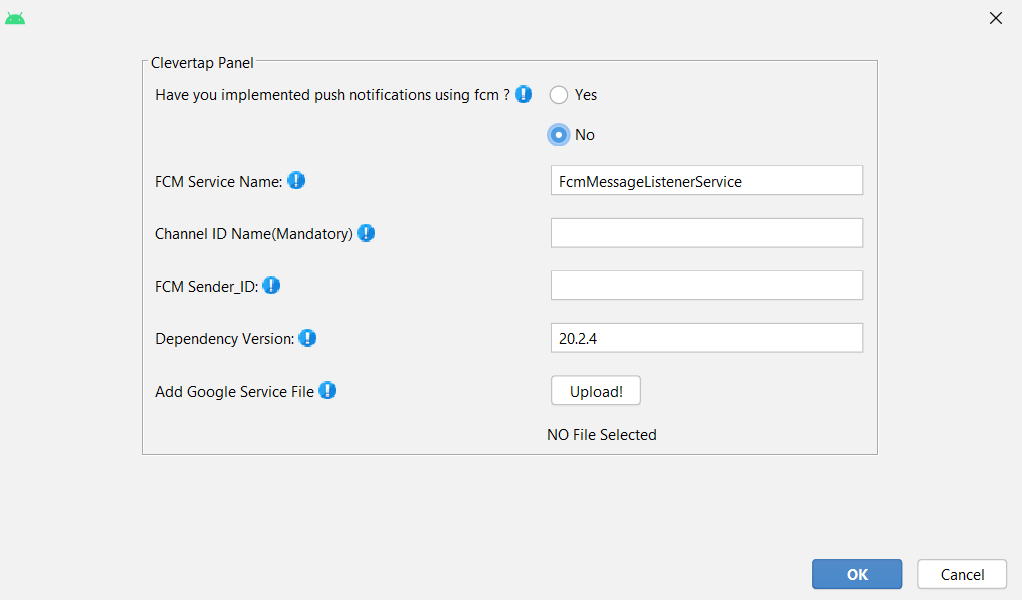Confirm the dialog with OK
The width and height of the screenshot is (1022, 600).
[x=857, y=574]
